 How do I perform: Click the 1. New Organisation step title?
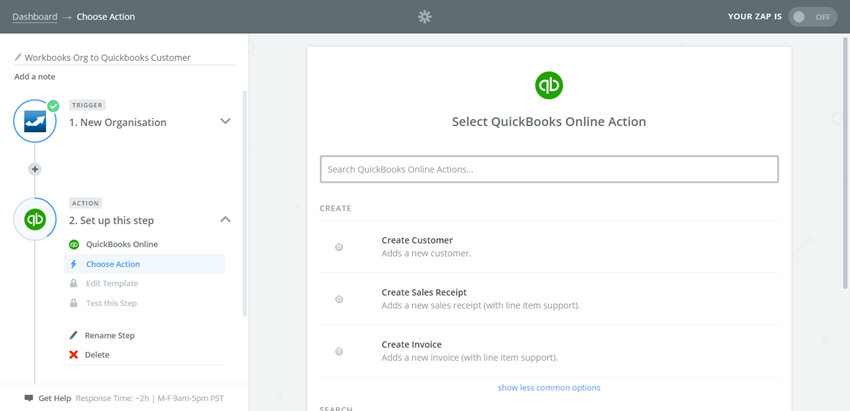click(x=118, y=123)
